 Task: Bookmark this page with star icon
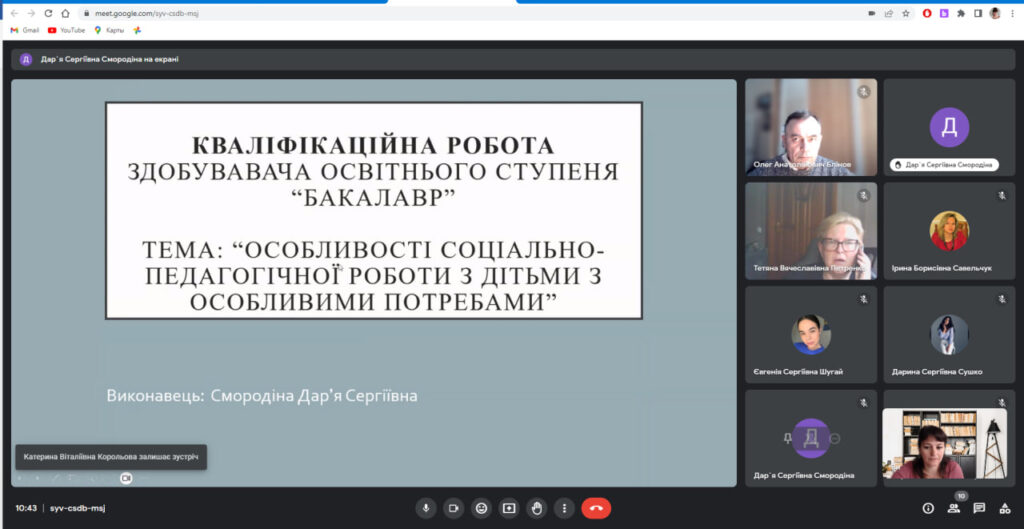905,13
